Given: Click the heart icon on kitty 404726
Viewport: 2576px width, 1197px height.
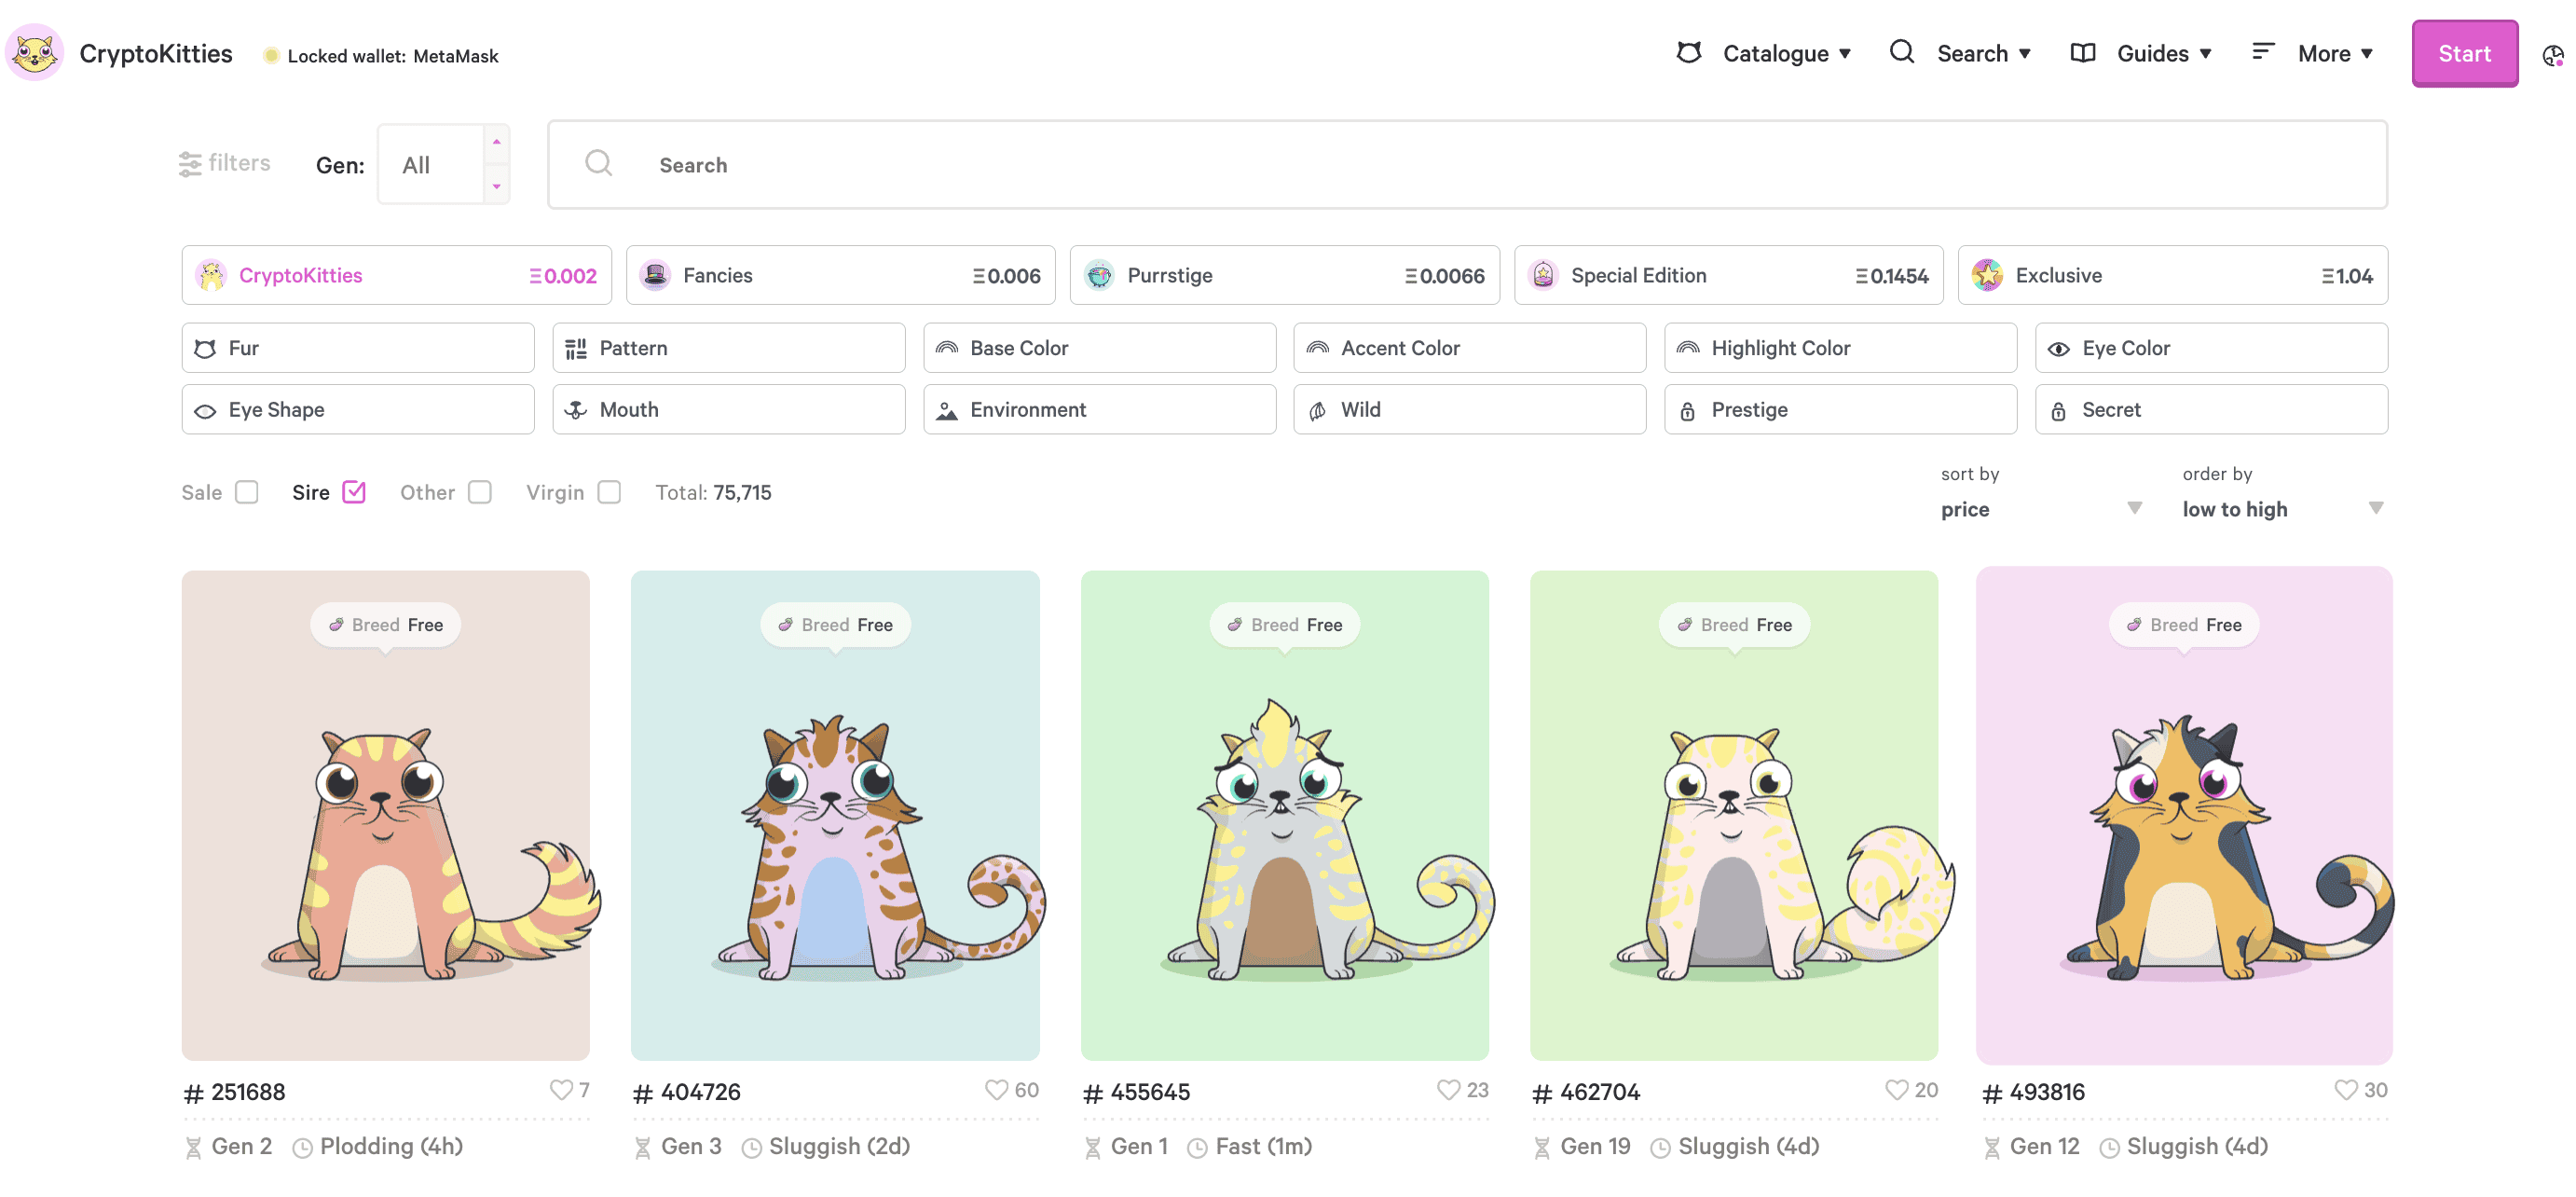Looking at the screenshot, I should 995,1089.
